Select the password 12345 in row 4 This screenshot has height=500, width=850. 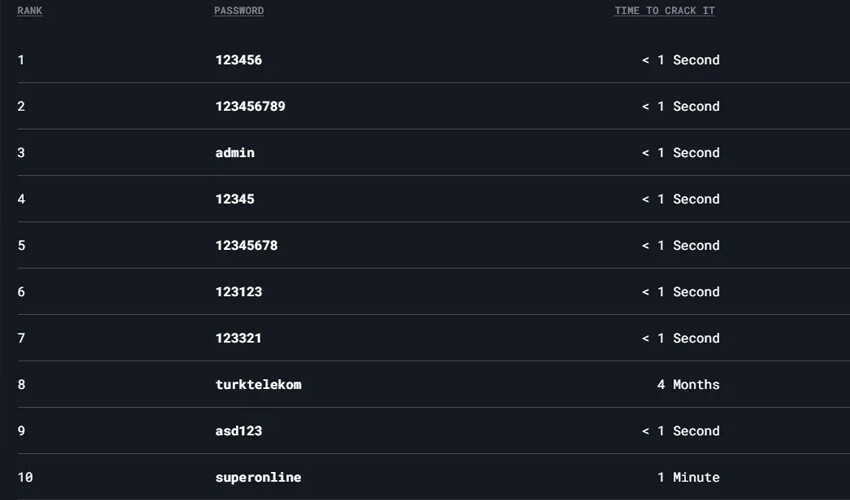coord(235,199)
